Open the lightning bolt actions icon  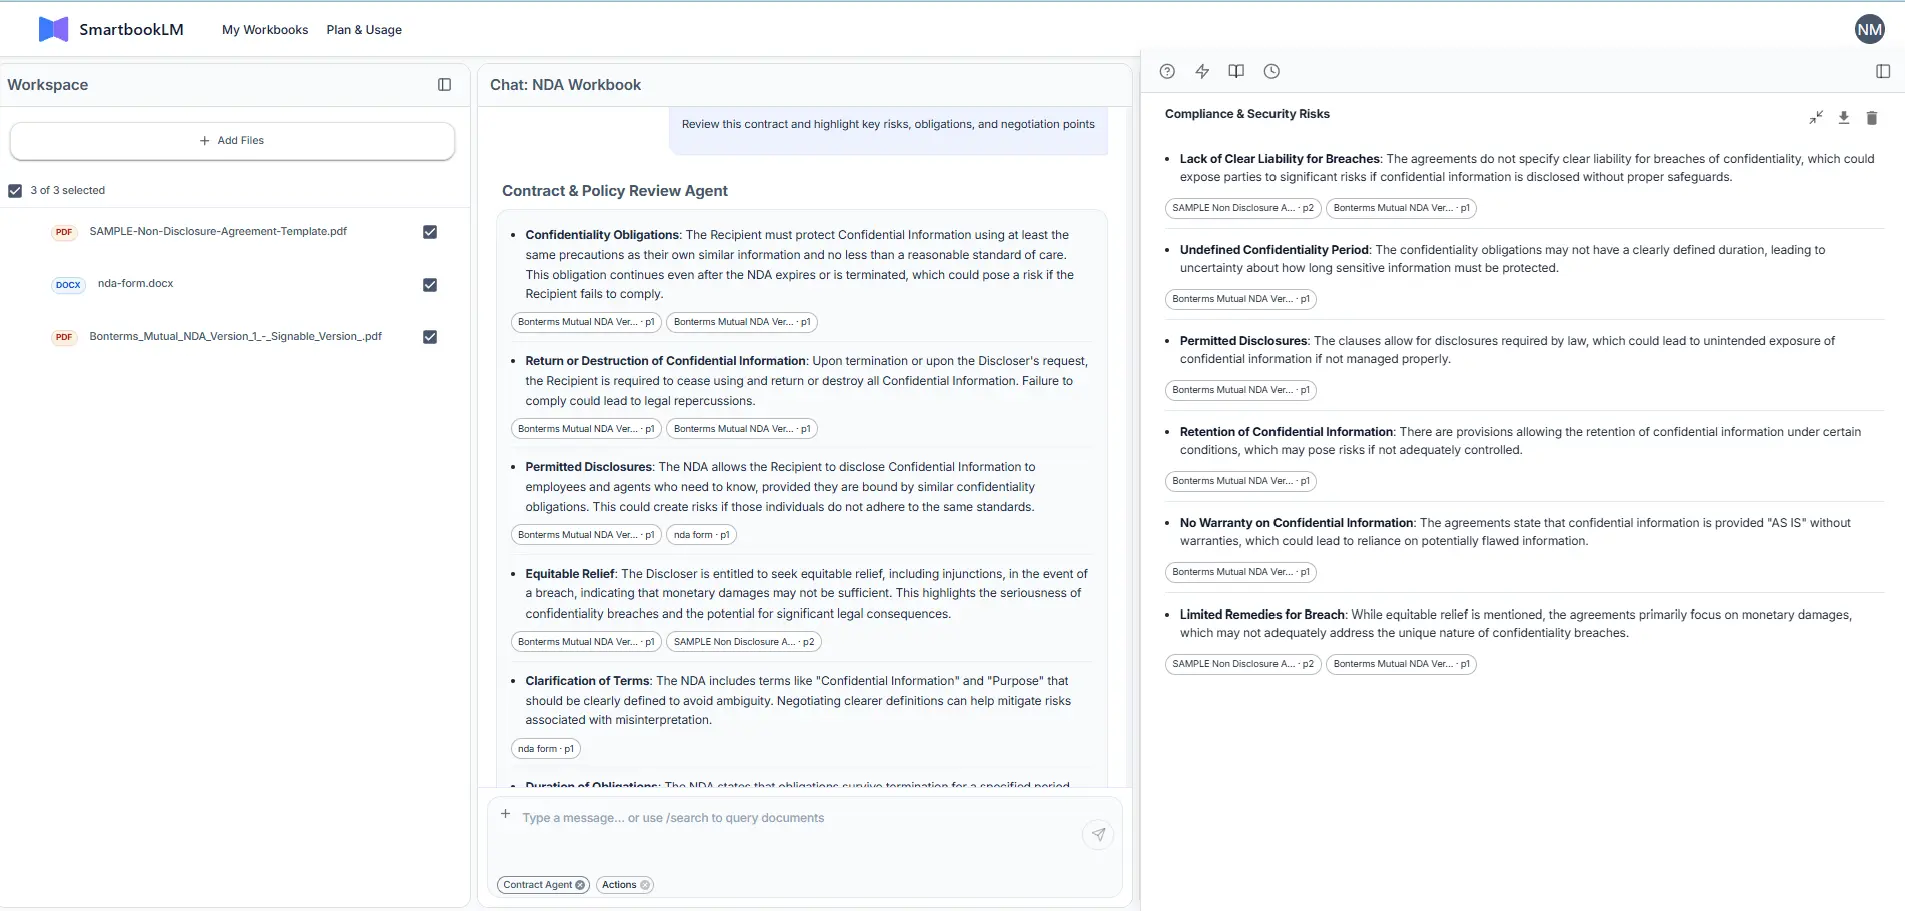(1202, 71)
